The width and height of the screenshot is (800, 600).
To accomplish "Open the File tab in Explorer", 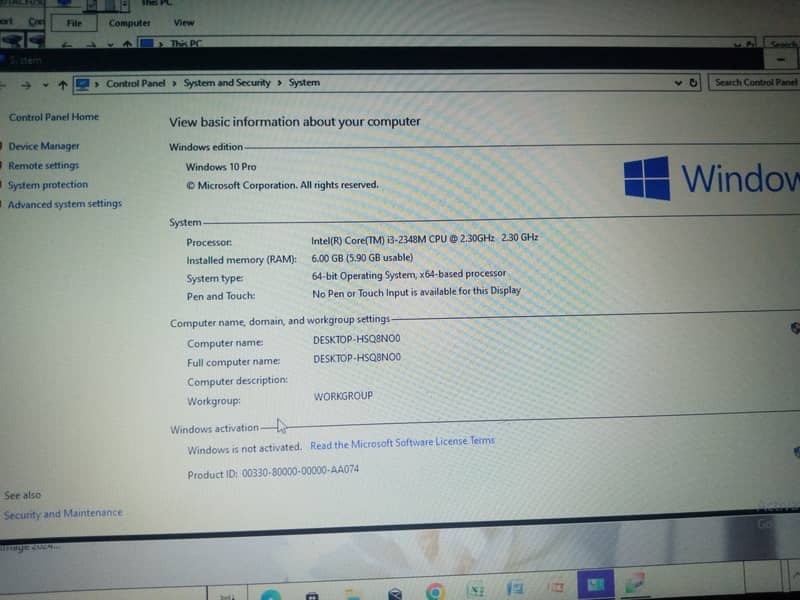I will (x=74, y=22).
